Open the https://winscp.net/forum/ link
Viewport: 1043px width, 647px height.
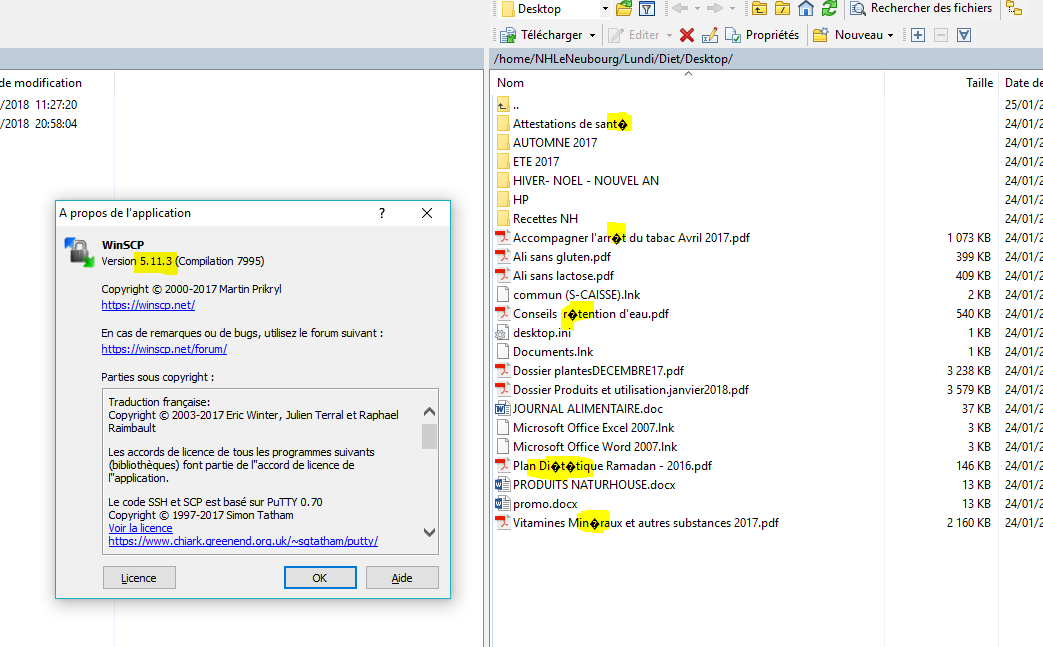[x=164, y=349]
